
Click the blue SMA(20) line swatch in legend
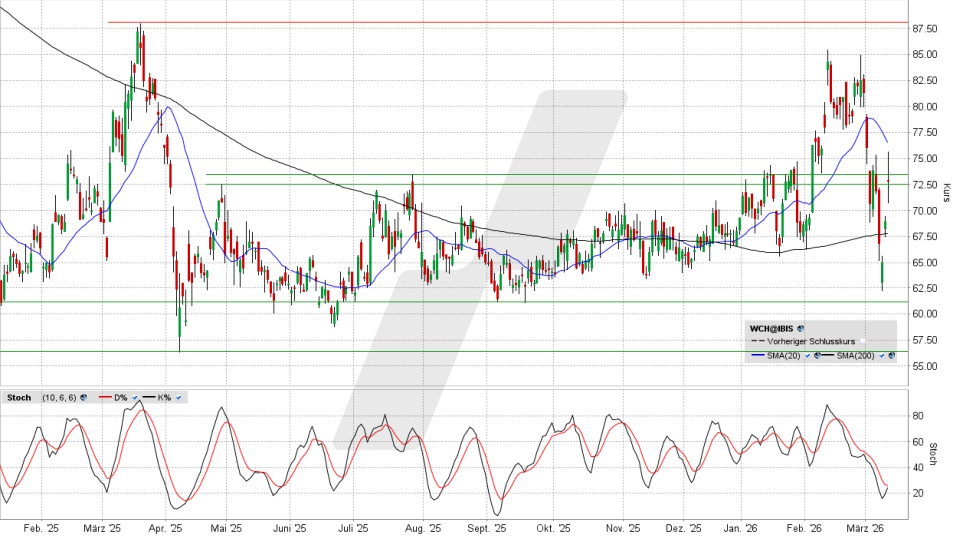[x=756, y=356]
